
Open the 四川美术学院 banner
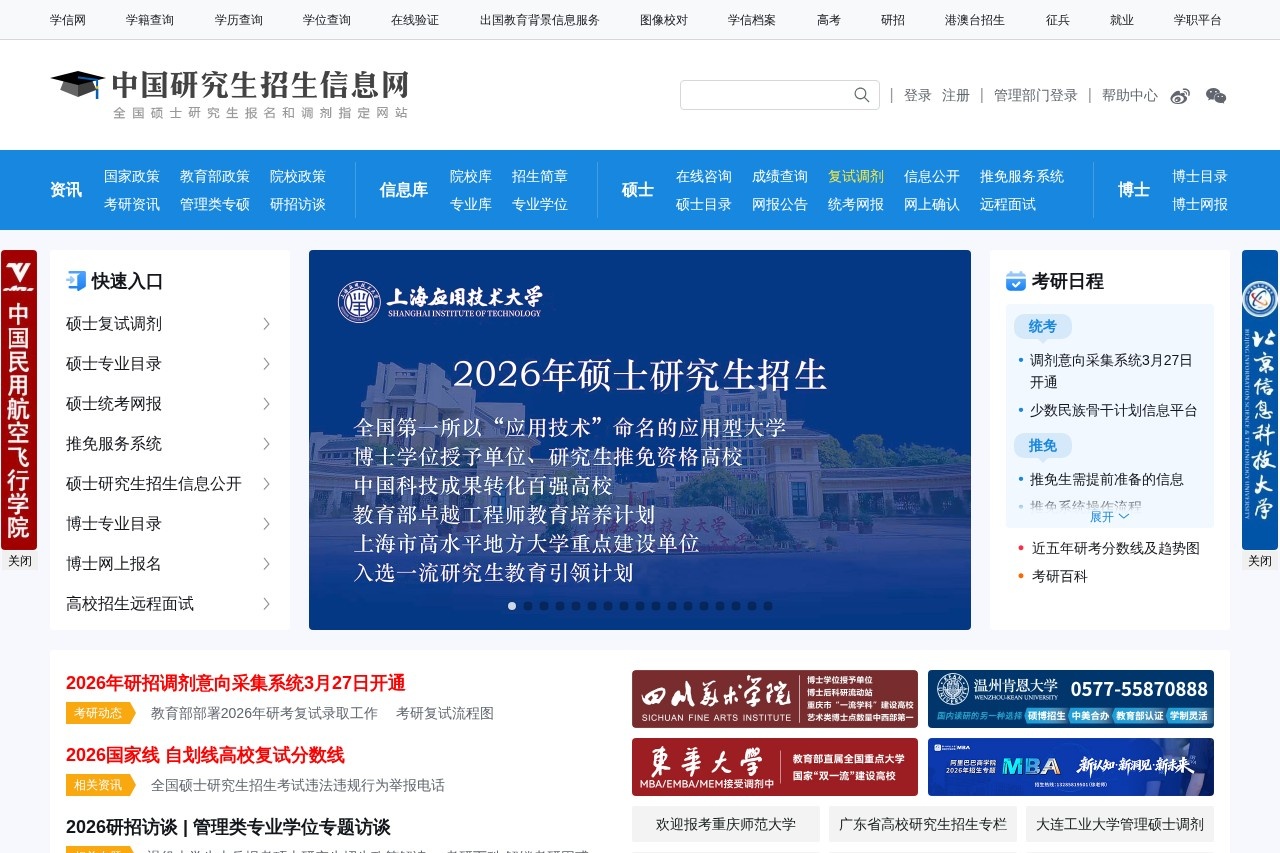[x=775, y=699]
